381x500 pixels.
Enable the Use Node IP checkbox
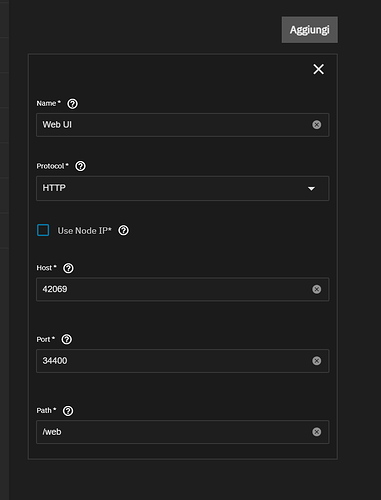pyautogui.click(x=43, y=230)
